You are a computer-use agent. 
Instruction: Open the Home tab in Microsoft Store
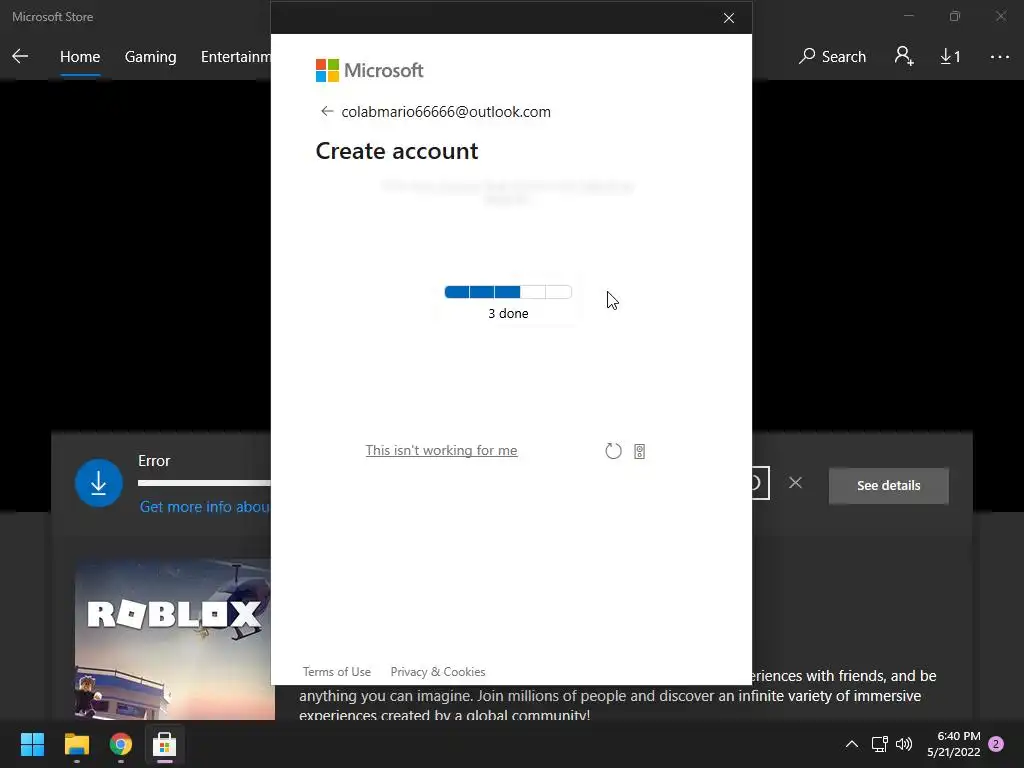80,57
